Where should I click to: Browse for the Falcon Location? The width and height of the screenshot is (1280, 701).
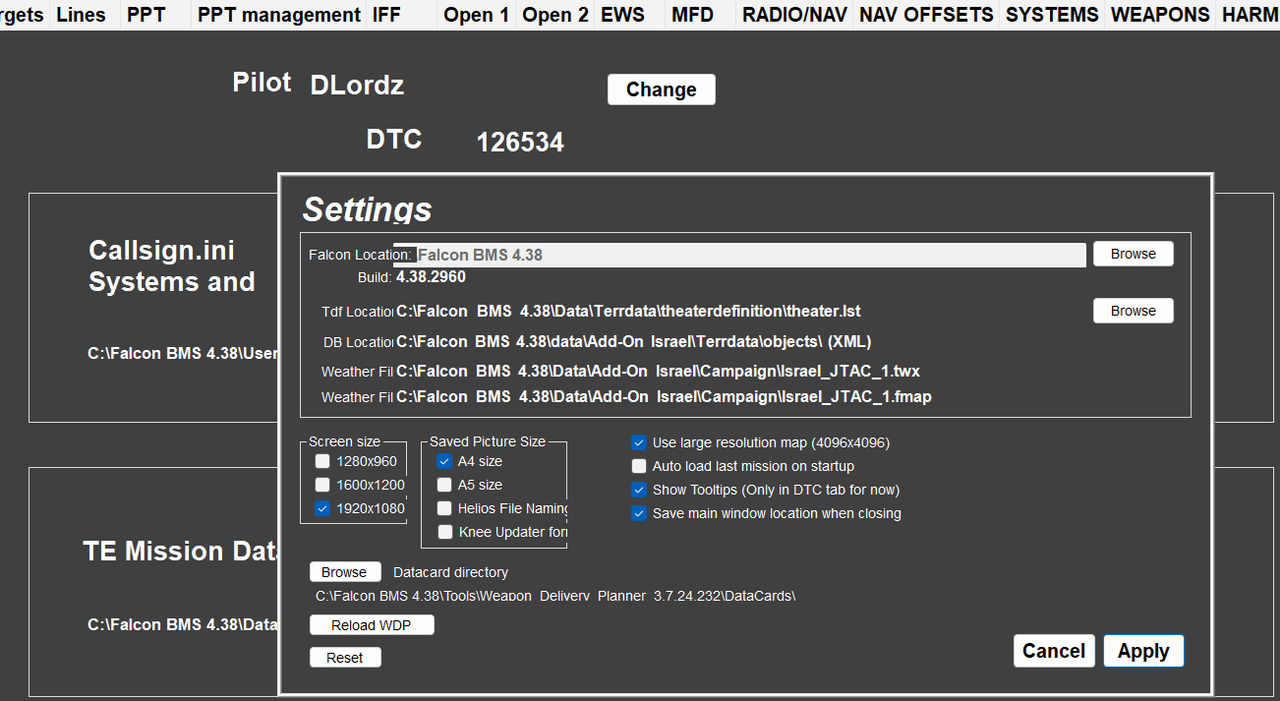(1133, 254)
